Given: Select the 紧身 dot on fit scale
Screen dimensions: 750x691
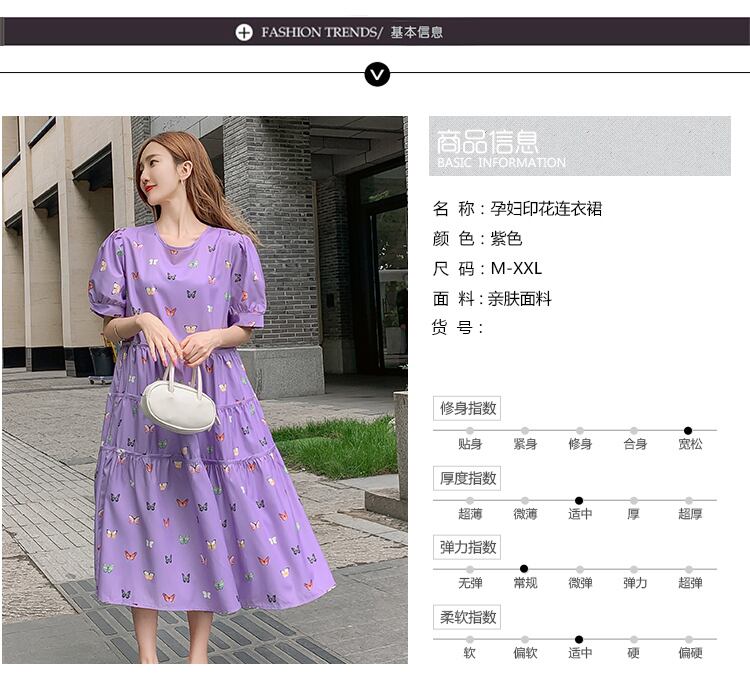Looking at the screenshot, I should click(x=525, y=430).
